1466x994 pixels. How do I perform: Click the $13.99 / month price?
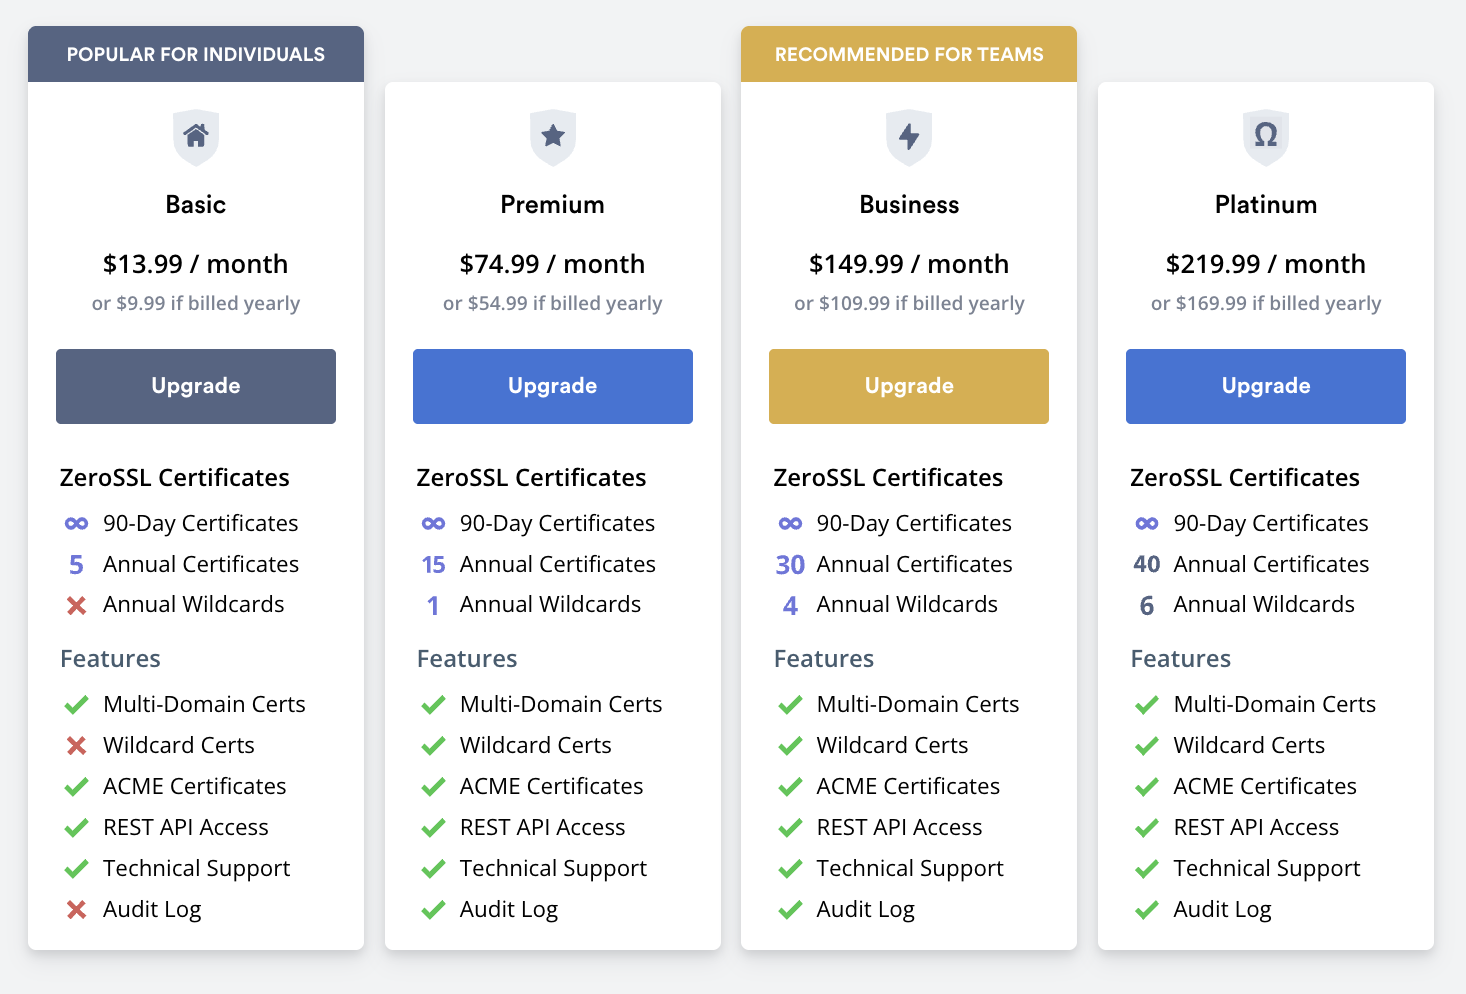(x=196, y=264)
